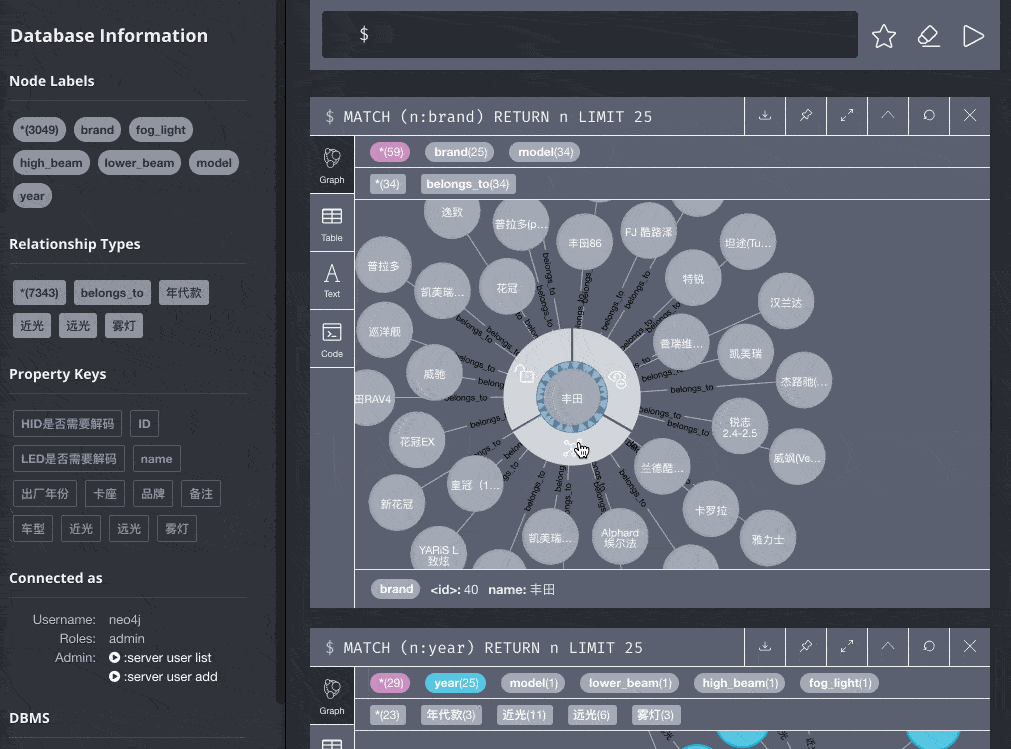The width and height of the screenshot is (1011, 749).
Task: Clear the editor with the eraser icon
Action: point(928,36)
